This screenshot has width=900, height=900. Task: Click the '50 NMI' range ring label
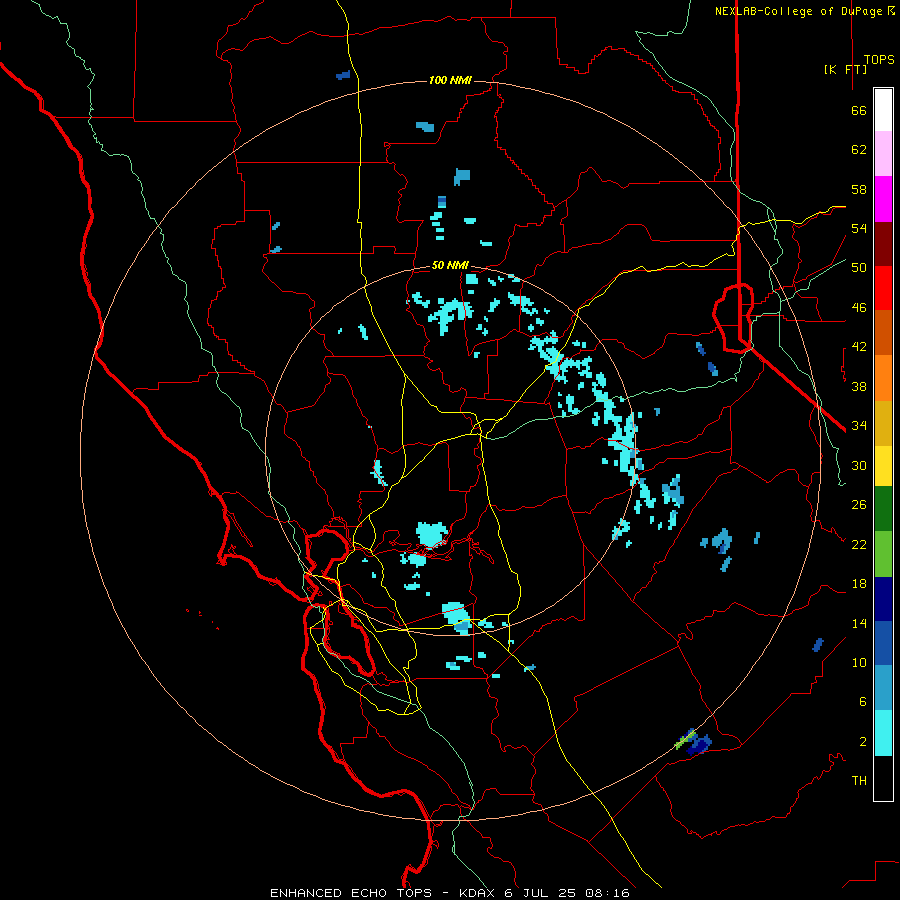[x=450, y=265]
